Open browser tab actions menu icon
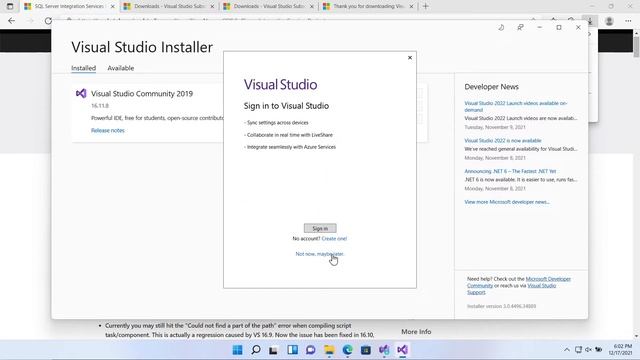 pyautogui.click(x=10, y=7)
